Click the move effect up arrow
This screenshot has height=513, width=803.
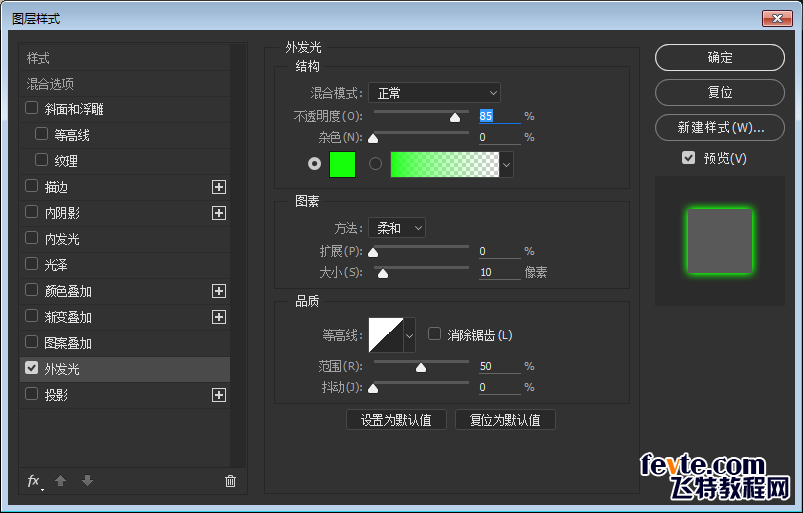click(60, 481)
